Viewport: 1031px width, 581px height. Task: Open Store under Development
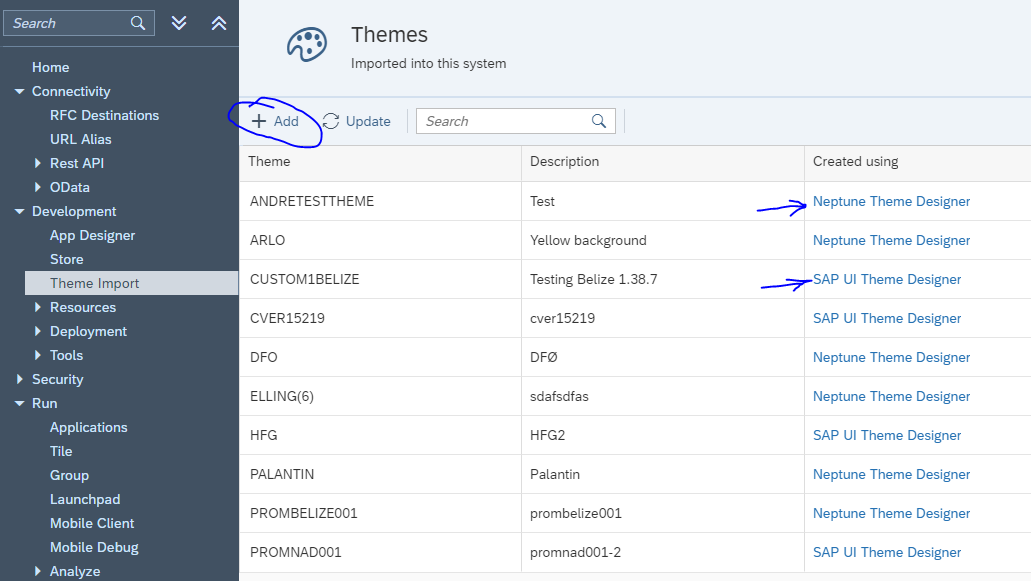pos(66,259)
